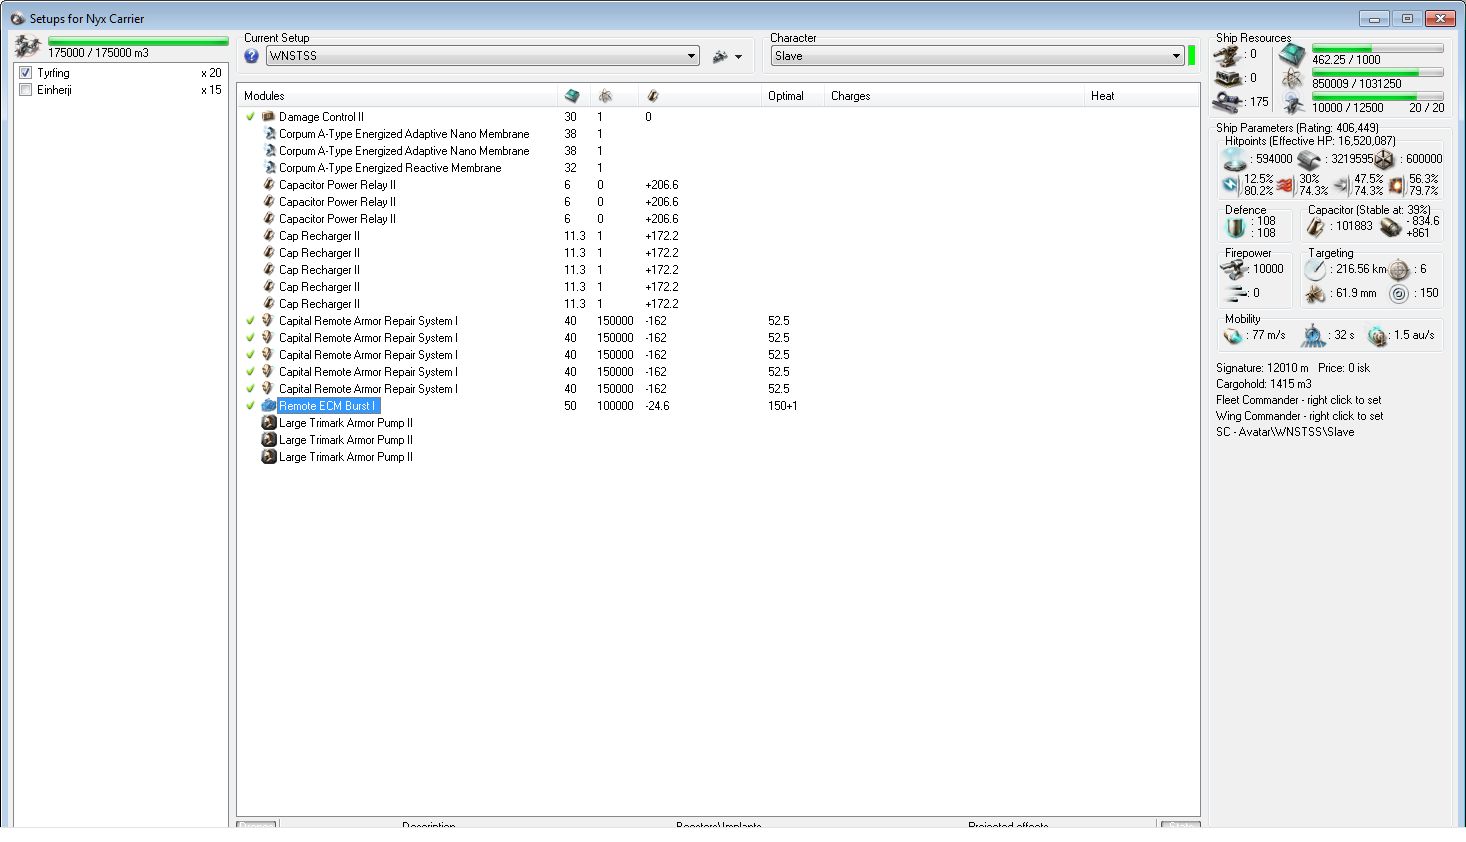Select the Corpum A-Type Energized Reactive Membrane row
The image size is (1466, 842).
click(718, 168)
